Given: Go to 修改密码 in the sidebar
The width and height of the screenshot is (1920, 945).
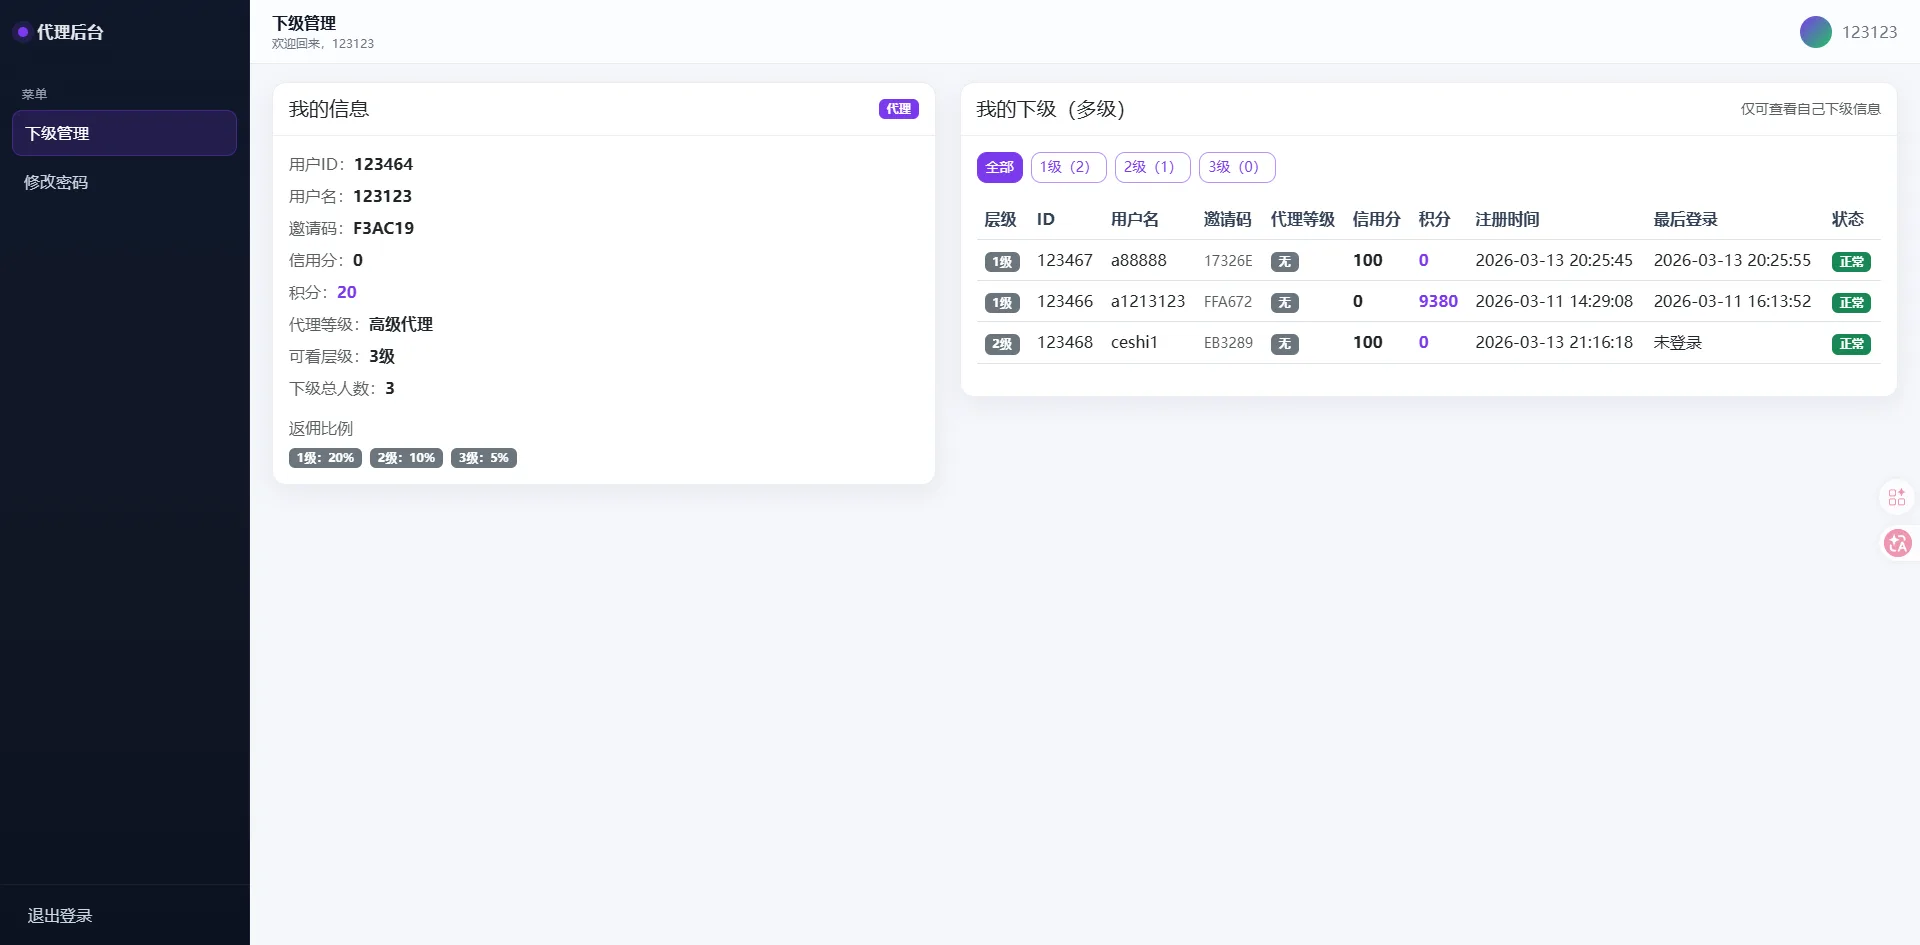Looking at the screenshot, I should [x=56, y=182].
